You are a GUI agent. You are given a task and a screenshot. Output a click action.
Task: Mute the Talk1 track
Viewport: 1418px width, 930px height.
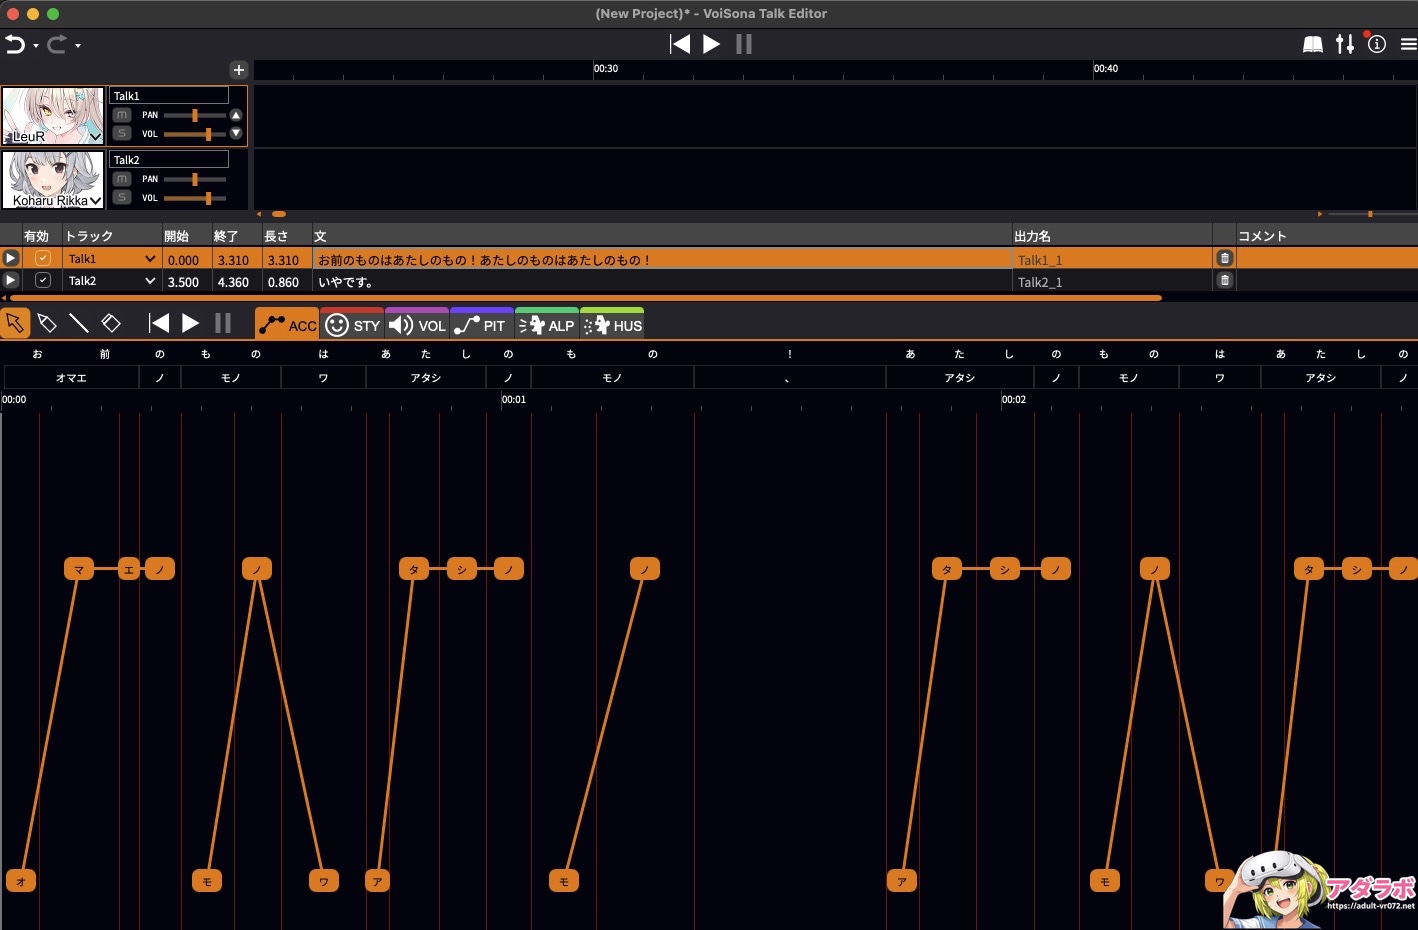pyautogui.click(x=122, y=115)
